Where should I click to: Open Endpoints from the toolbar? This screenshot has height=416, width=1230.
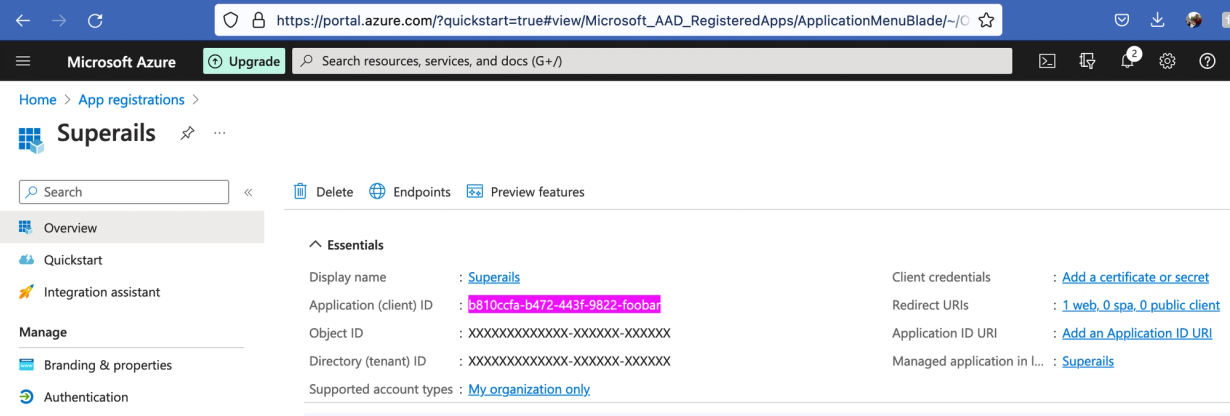410,192
